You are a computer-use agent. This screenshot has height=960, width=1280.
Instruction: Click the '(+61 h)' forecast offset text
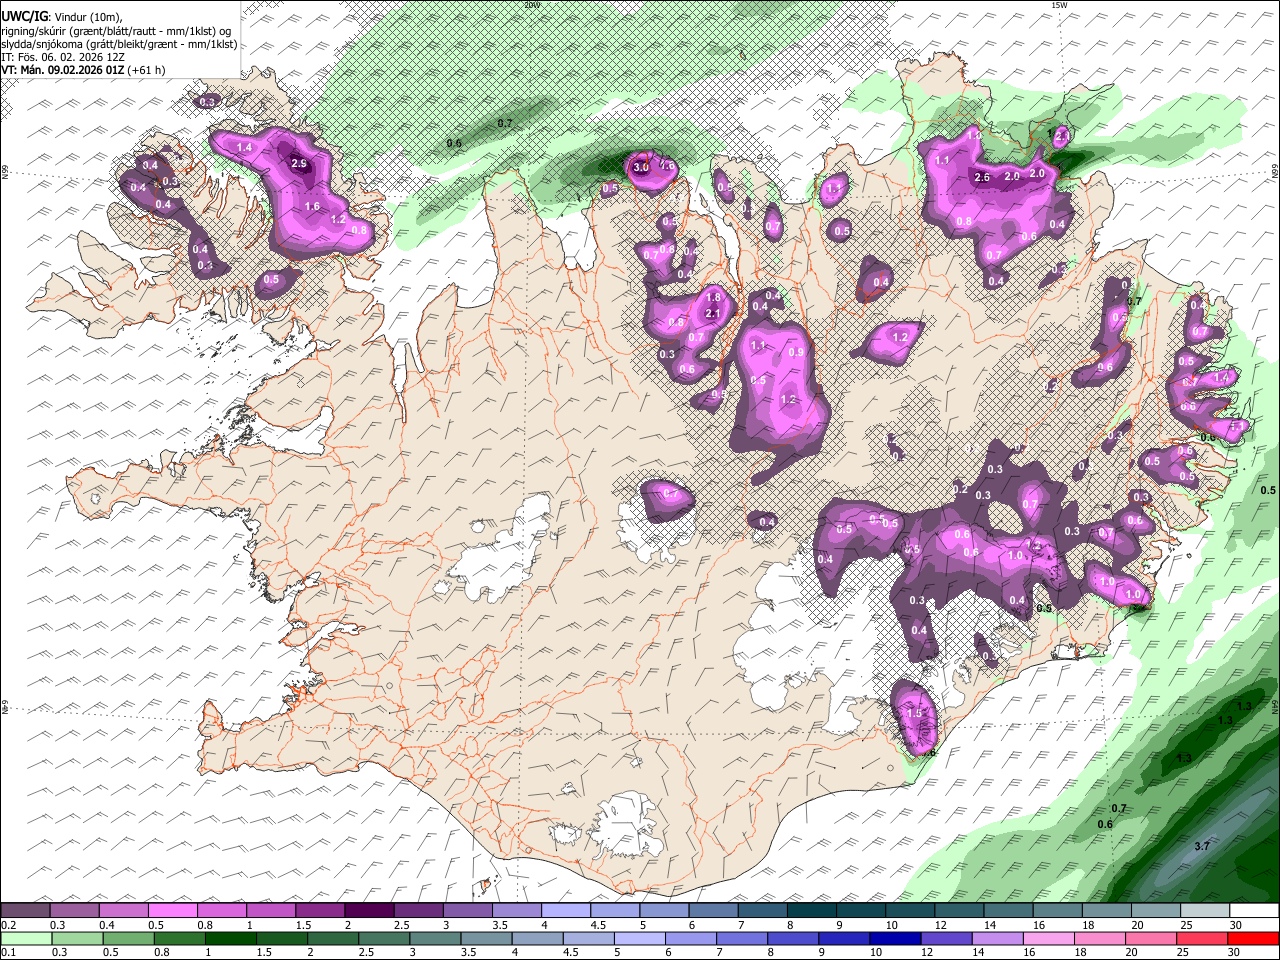point(146,70)
